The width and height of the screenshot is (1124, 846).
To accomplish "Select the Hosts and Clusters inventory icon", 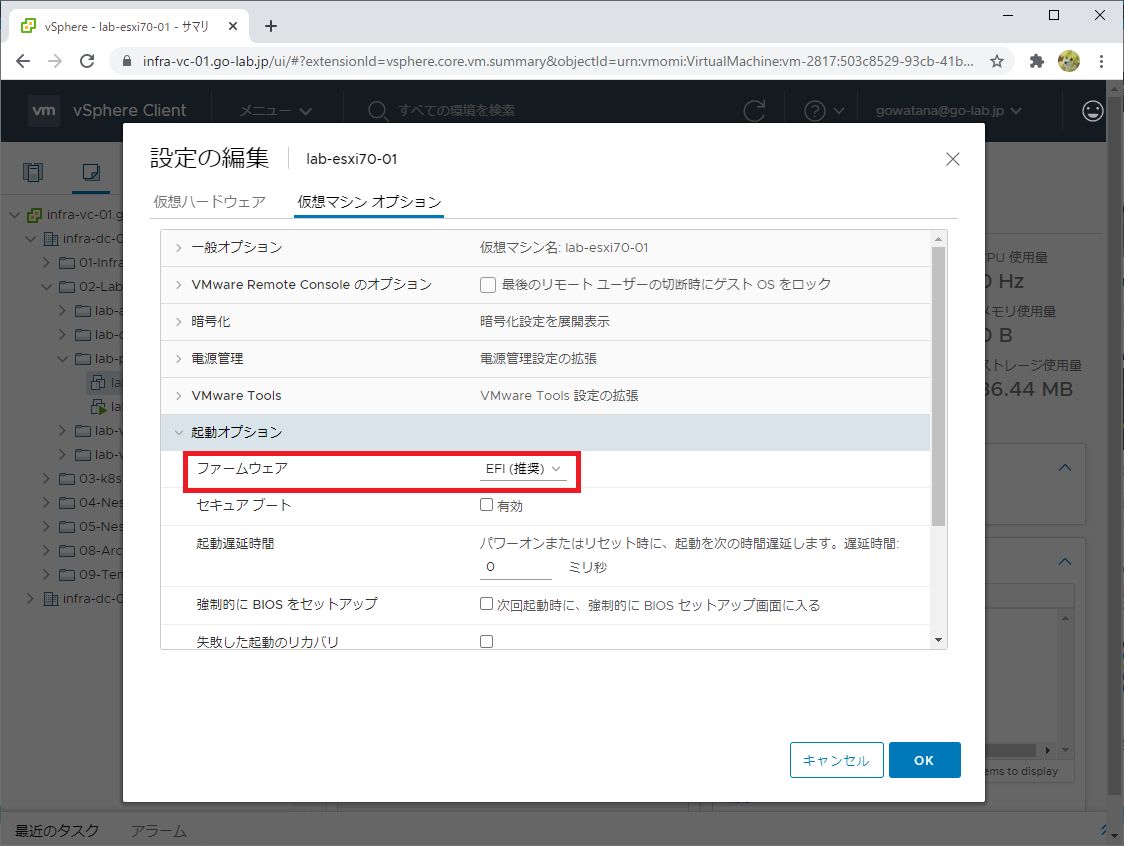I will [x=33, y=172].
